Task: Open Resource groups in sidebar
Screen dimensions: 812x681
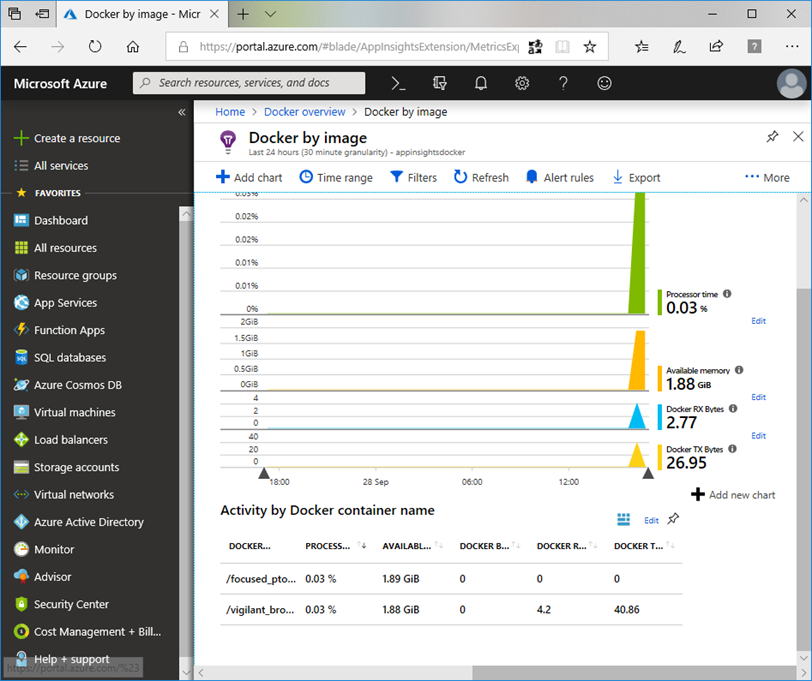Action: [65, 276]
